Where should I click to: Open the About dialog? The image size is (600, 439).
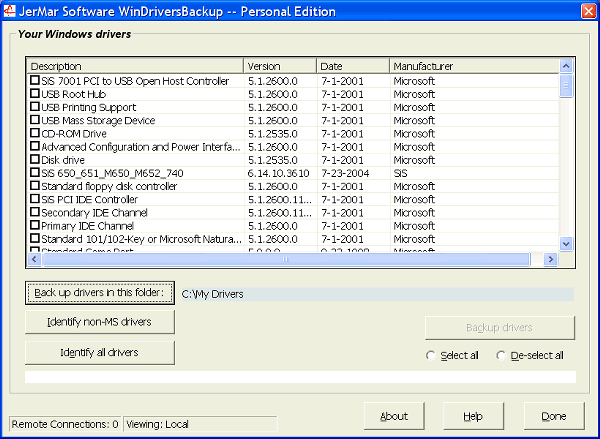tap(394, 416)
